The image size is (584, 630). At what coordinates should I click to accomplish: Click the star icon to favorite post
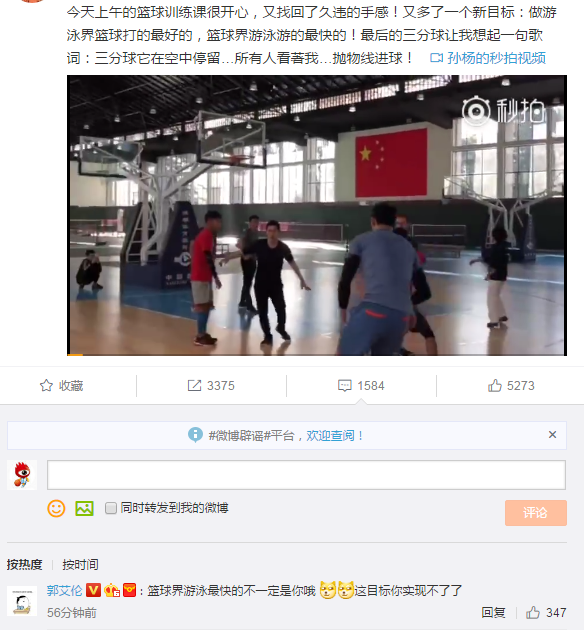pyautogui.click(x=46, y=386)
